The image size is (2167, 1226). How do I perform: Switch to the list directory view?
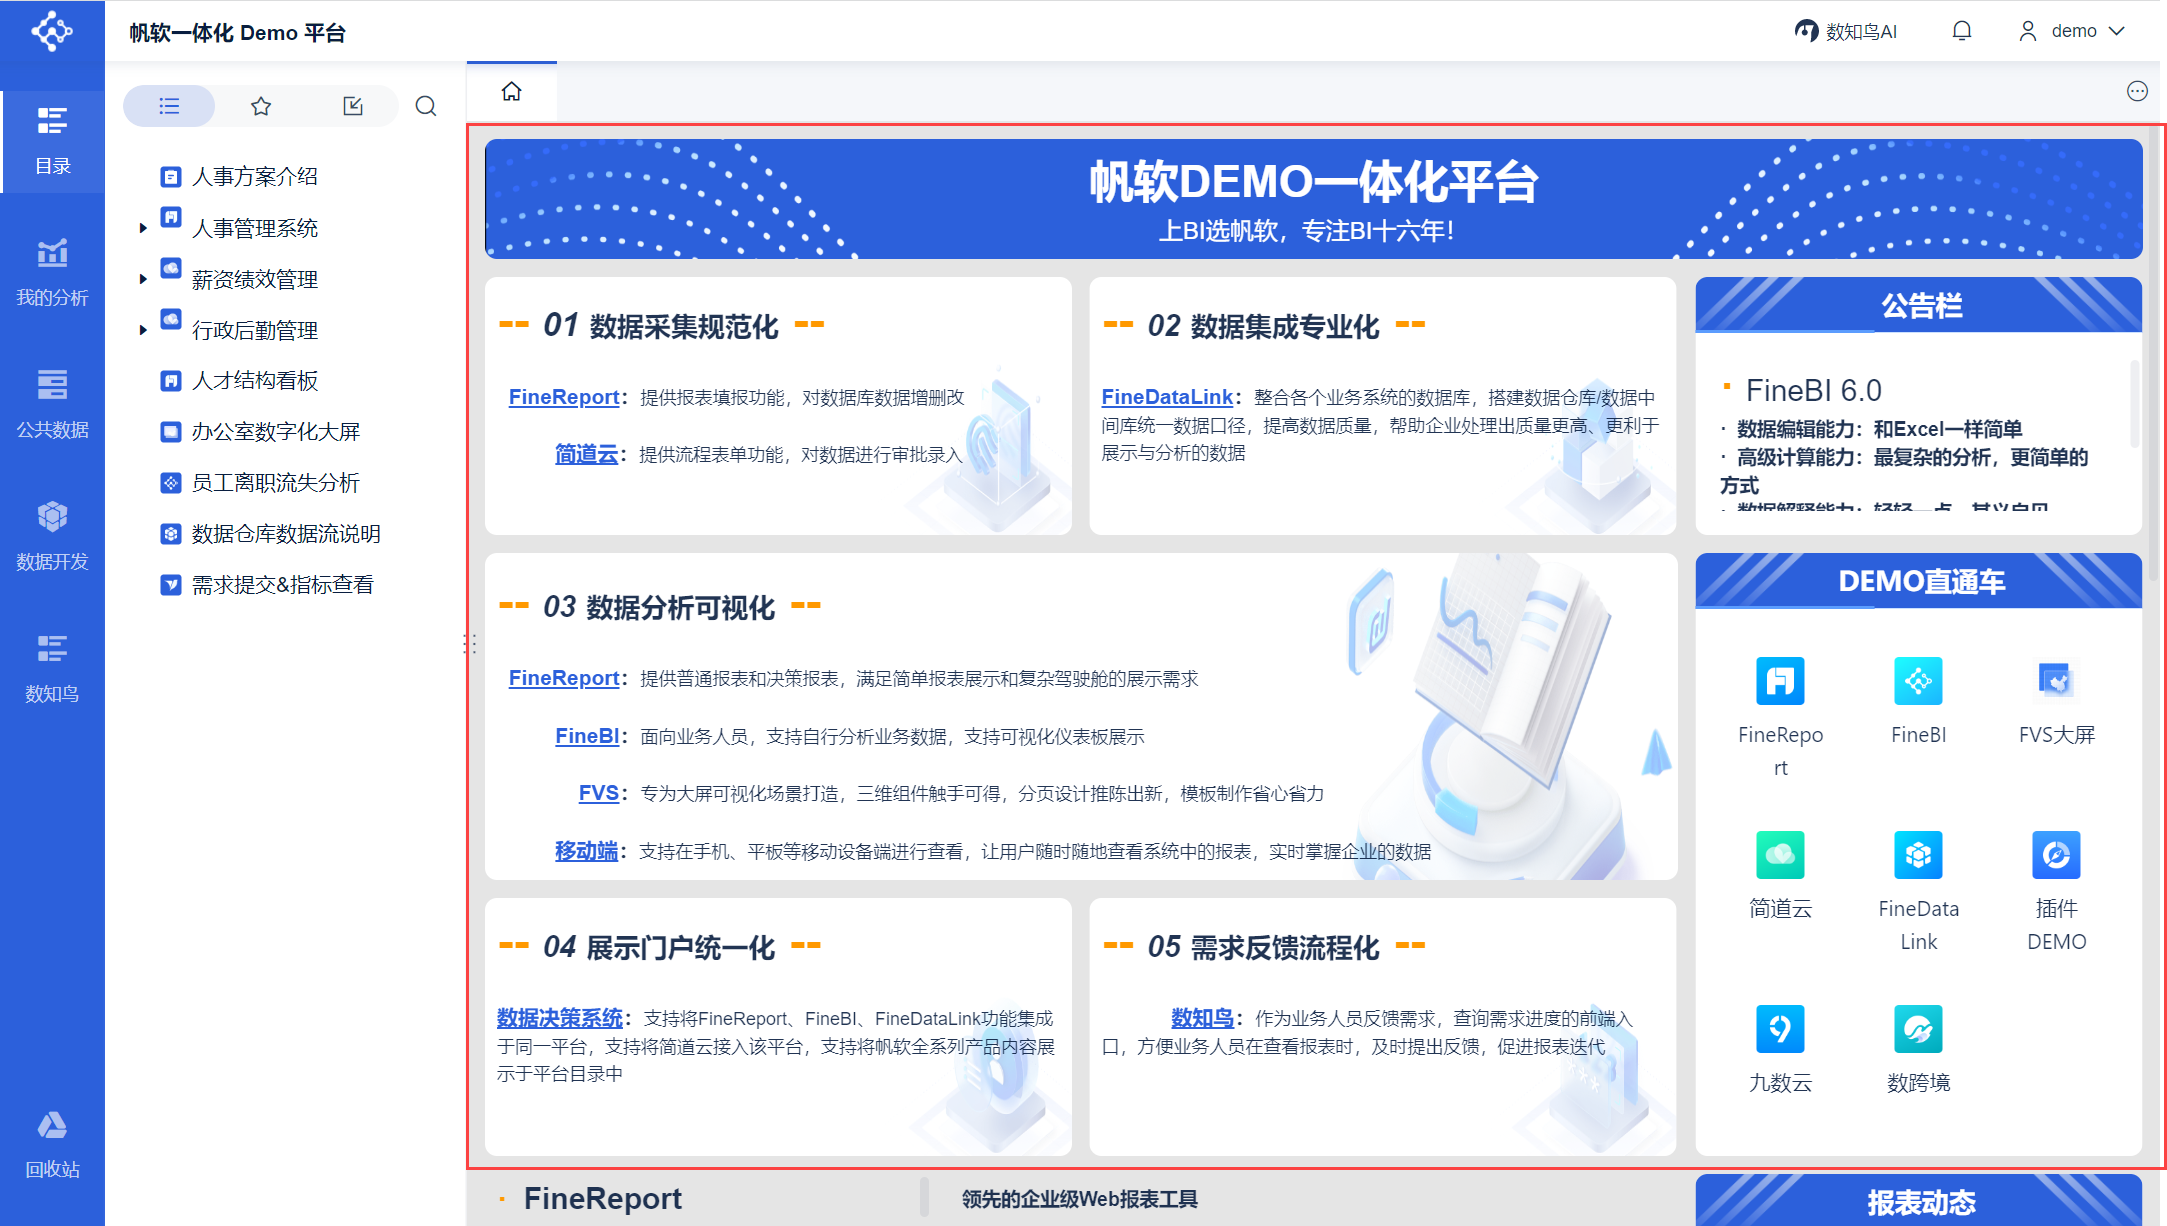[x=169, y=106]
